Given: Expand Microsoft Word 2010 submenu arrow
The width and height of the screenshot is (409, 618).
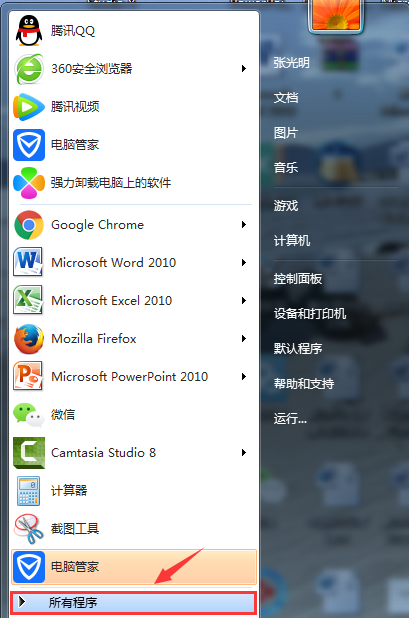Looking at the screenshot, I should [x=244, y=262].
